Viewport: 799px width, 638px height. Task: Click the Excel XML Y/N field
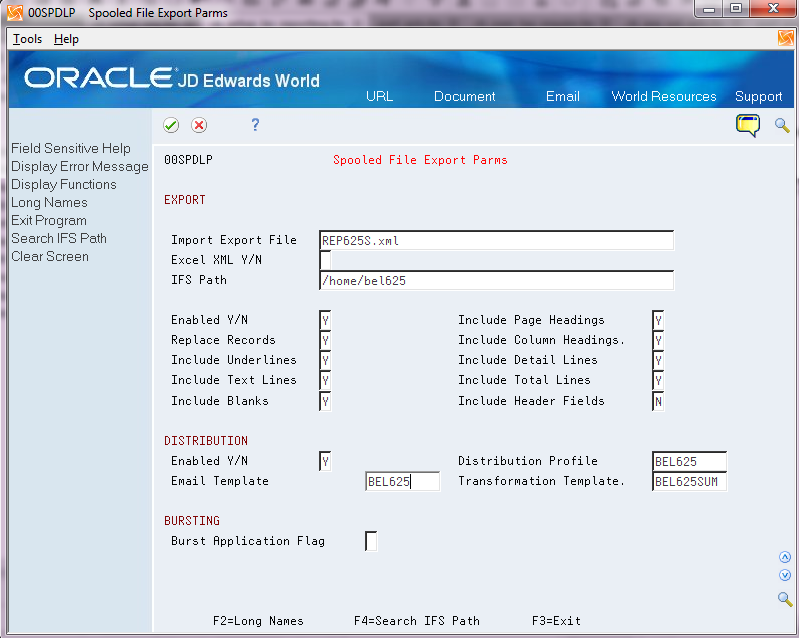325,260
